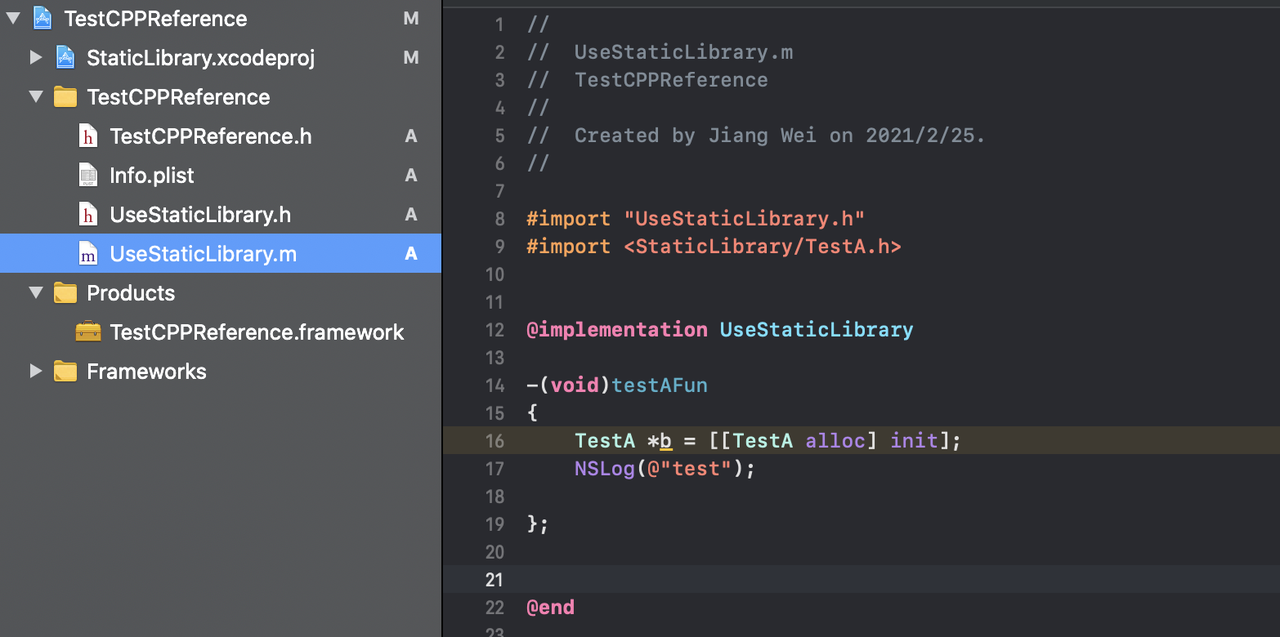The width and height of the screenshot is (1280, 637).
Task: Click the underlined variable b on line 16
Action: [x=665, y=441]
